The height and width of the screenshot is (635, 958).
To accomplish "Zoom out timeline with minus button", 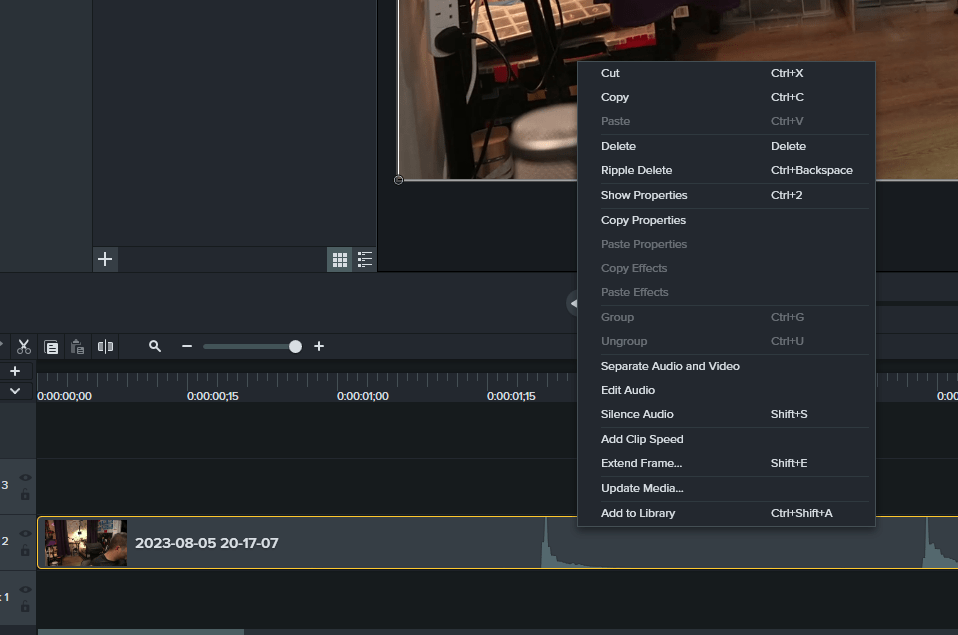I will click(187, 347).
